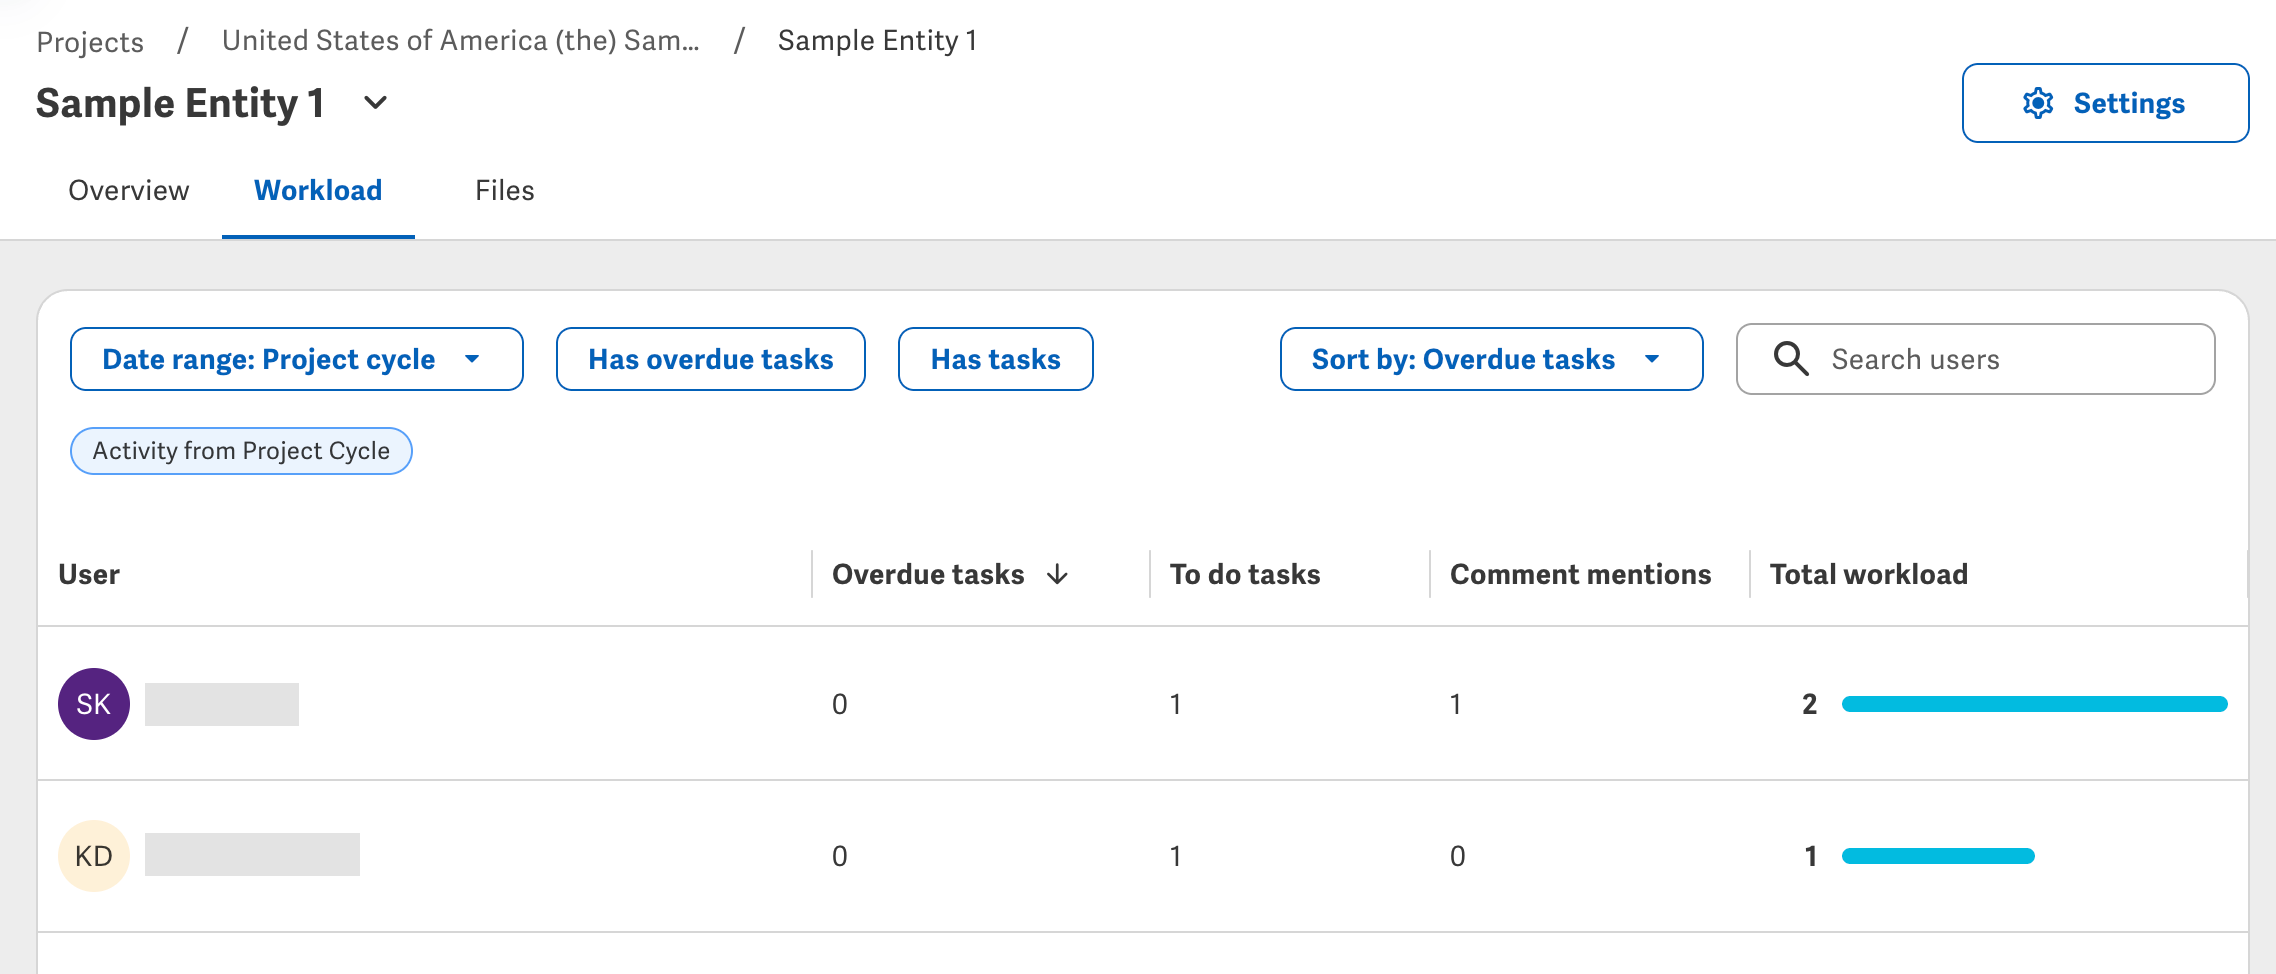Click KD's total workload bar
The width and height of the screenshot is (2276, 974).
1938,856
